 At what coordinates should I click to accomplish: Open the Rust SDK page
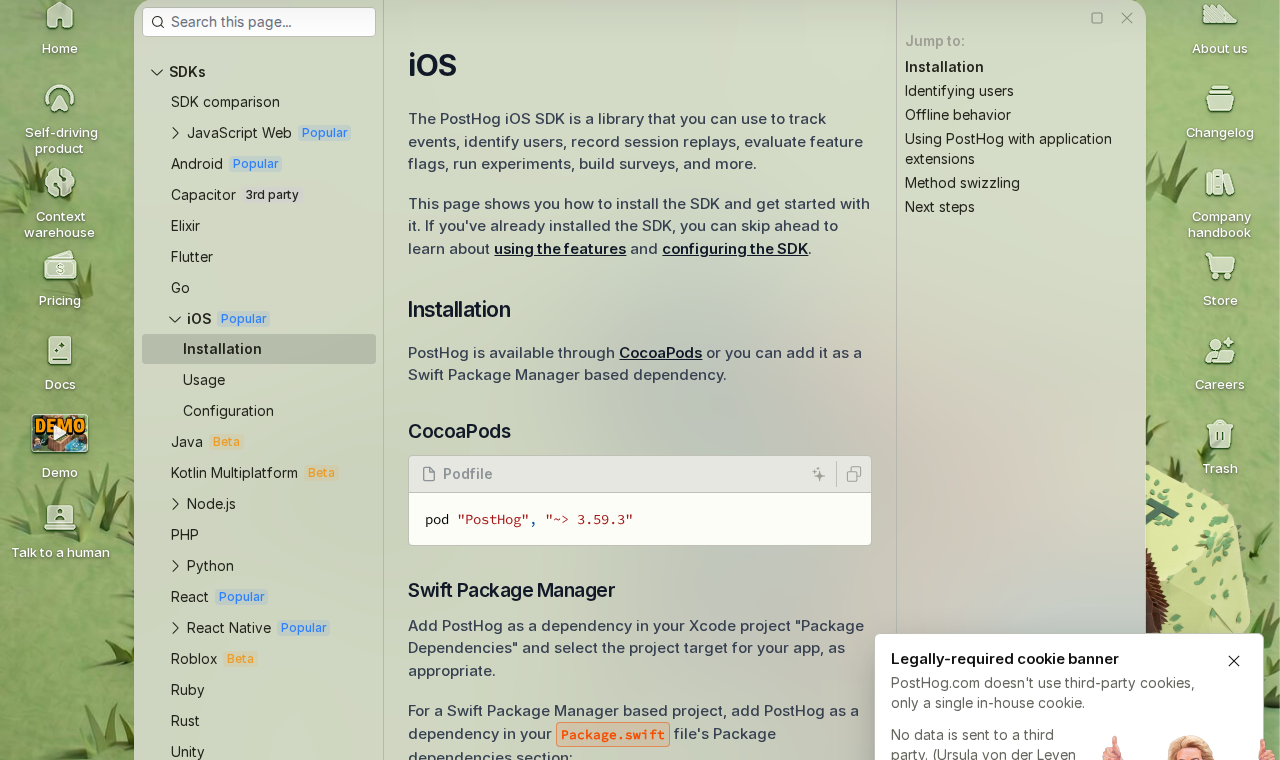pyautogui.click(x=185, y=721)
